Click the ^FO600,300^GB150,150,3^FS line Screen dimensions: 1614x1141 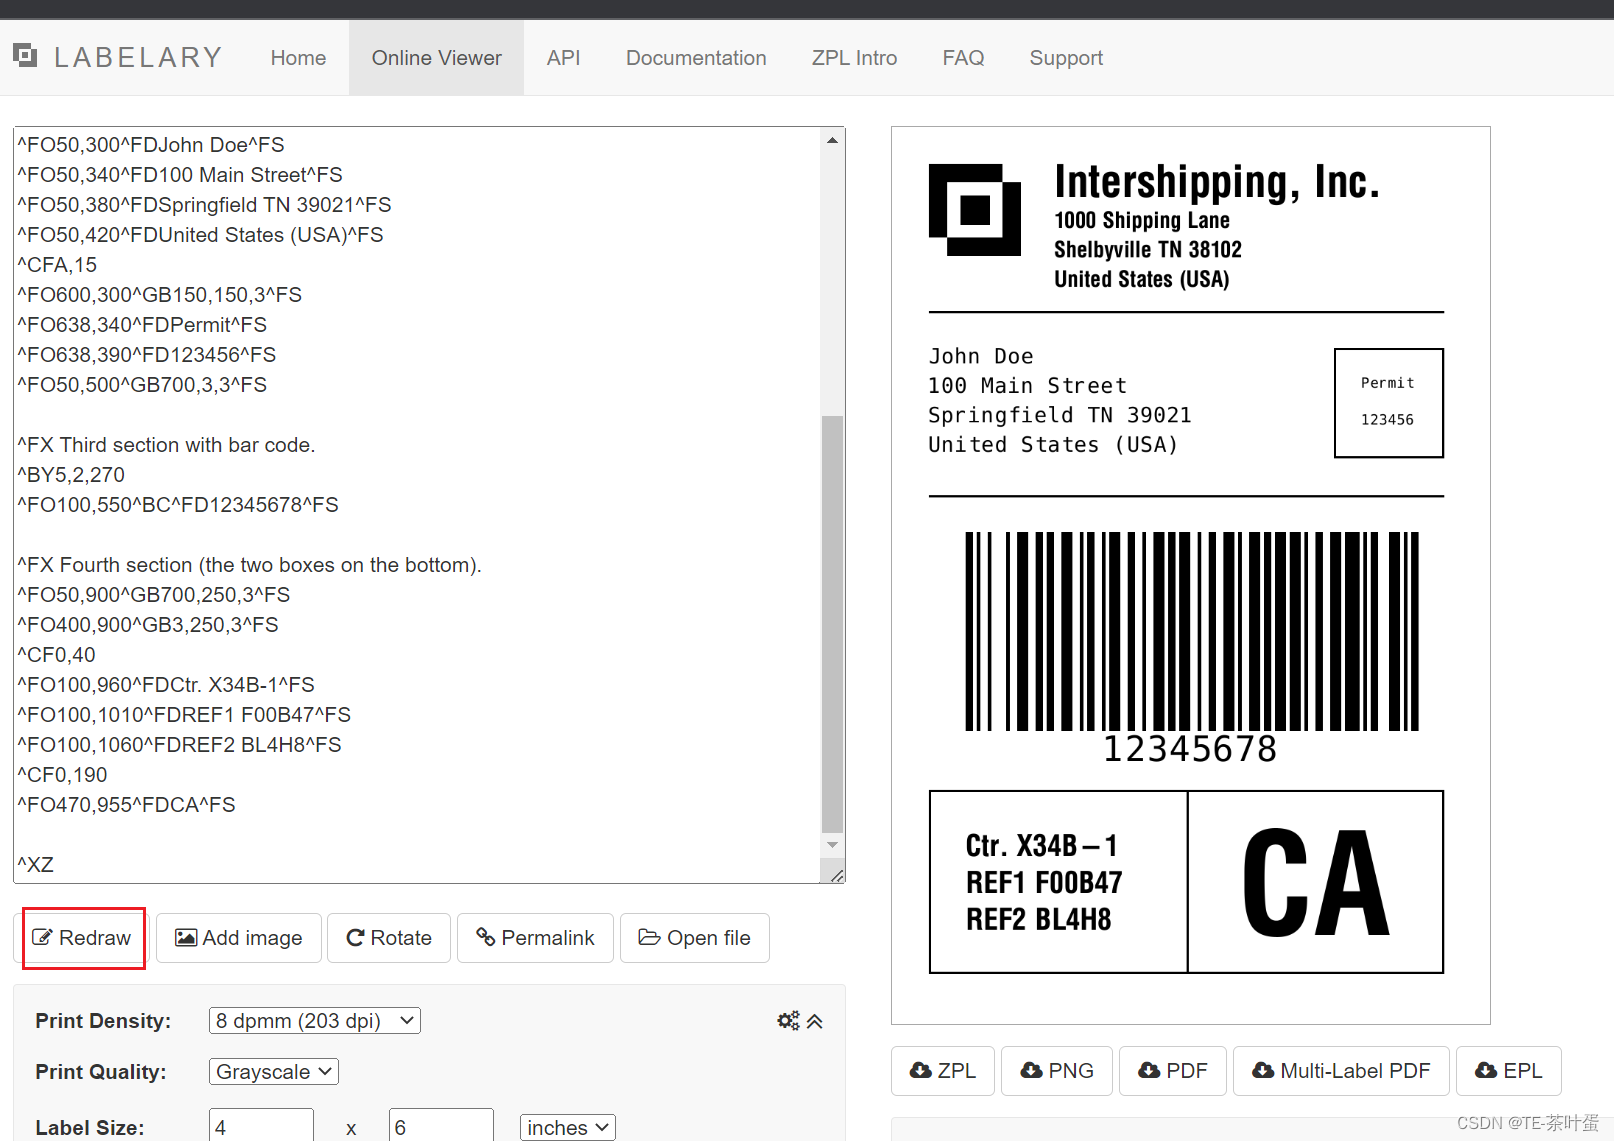click(160, 295)
